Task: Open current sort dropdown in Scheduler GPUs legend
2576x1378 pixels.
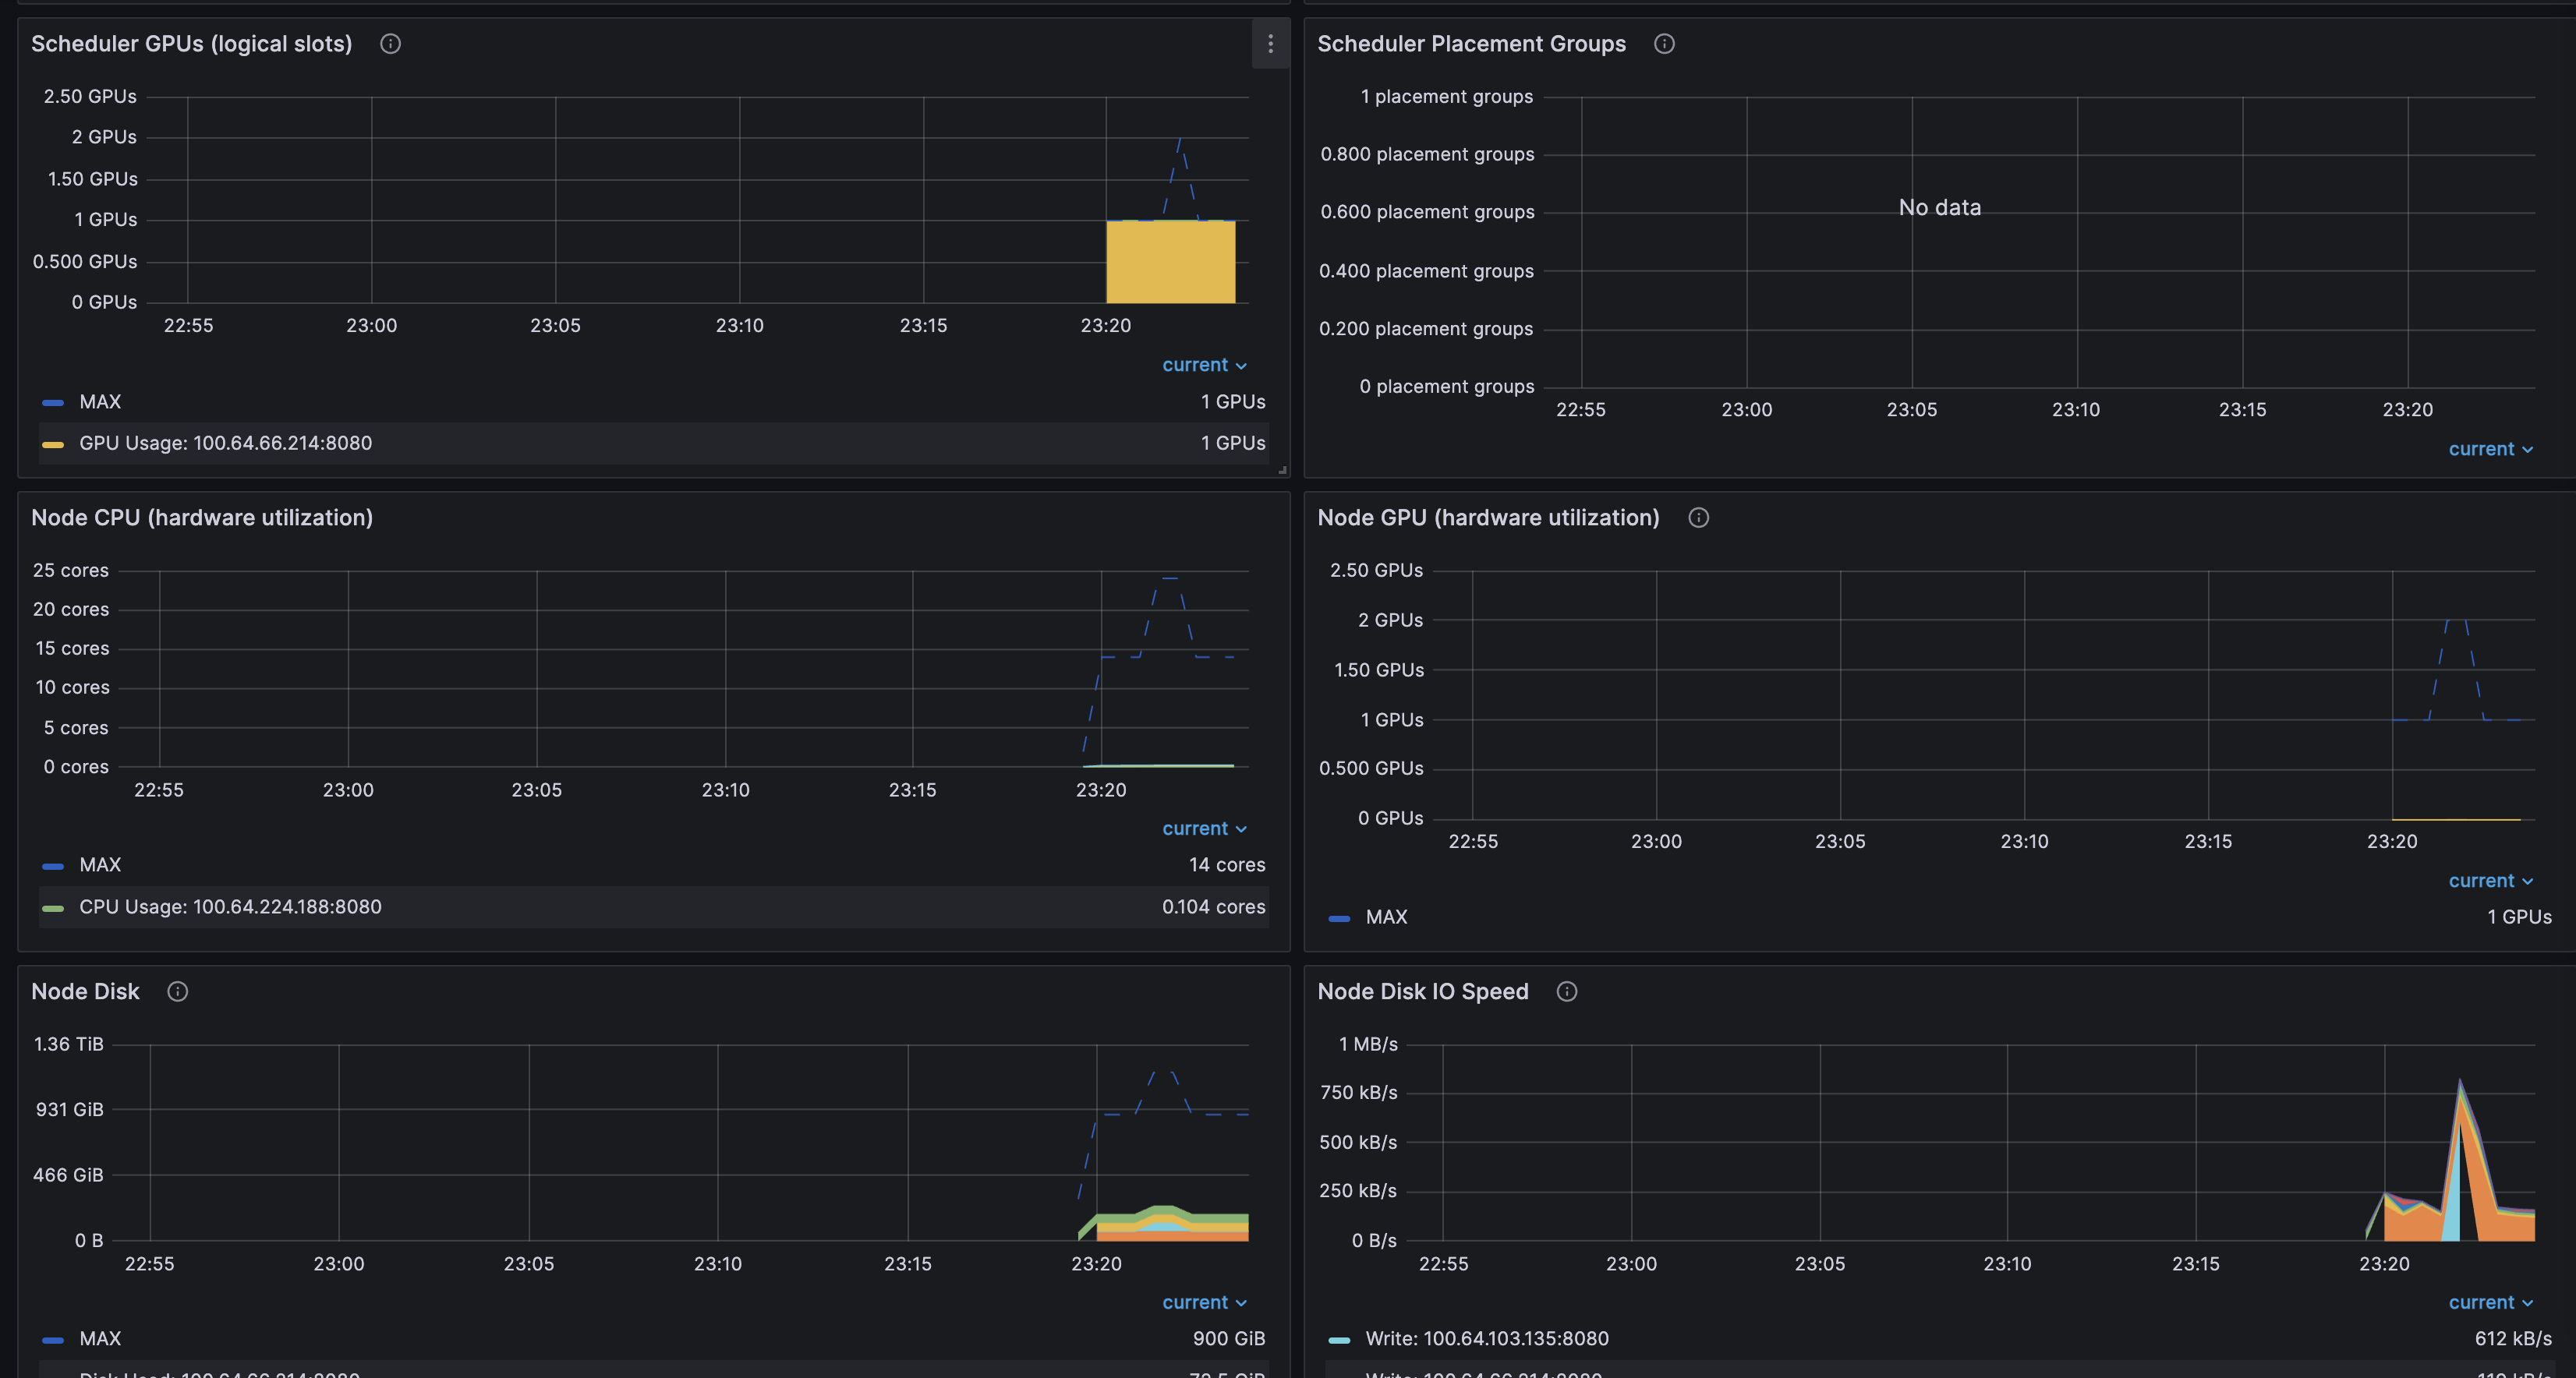Action: [1203, 365]
